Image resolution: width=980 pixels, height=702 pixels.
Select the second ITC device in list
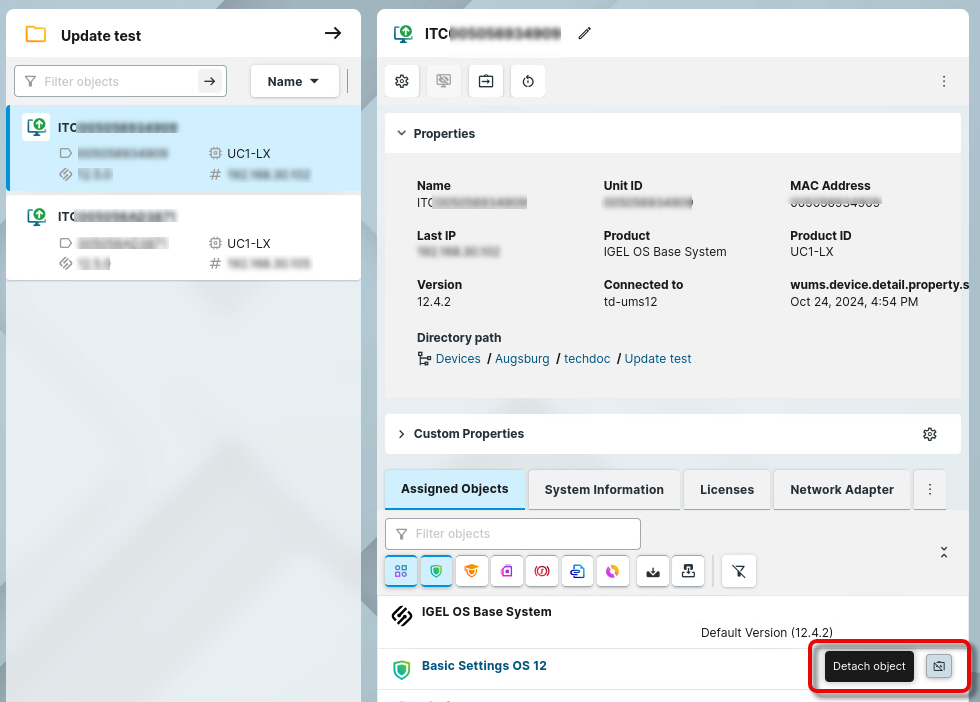[x=183, y=238]
